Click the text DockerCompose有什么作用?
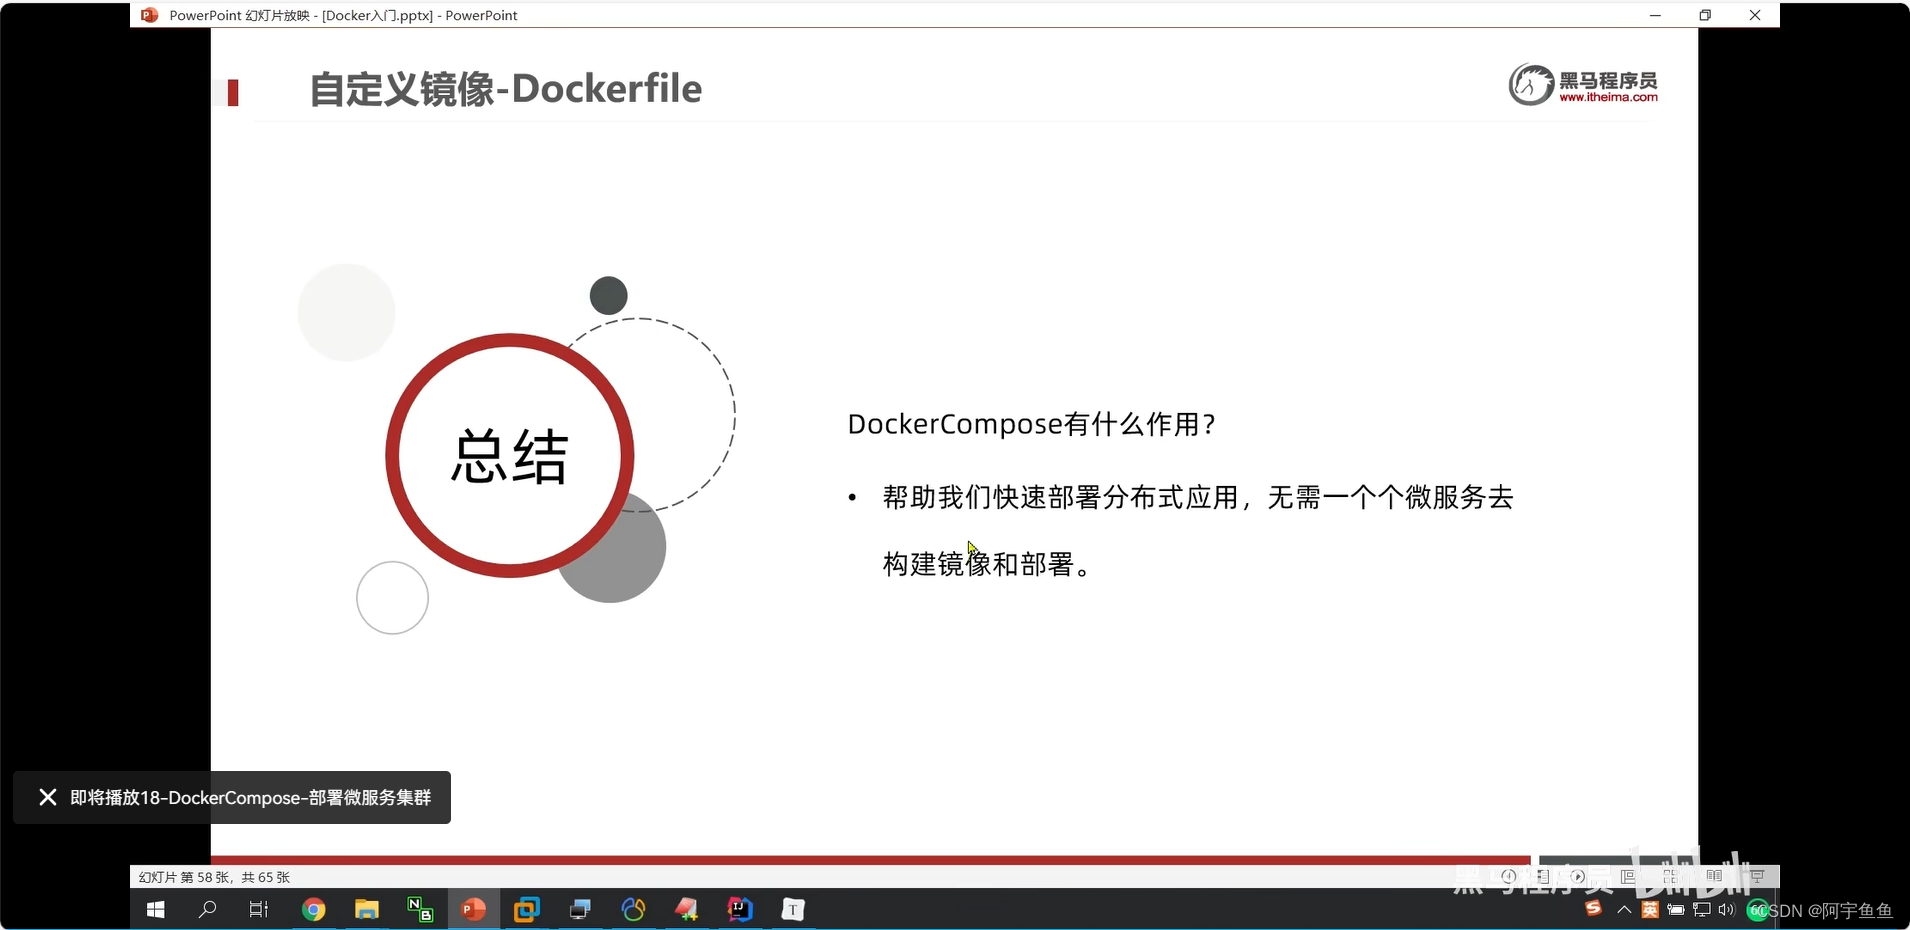1910x930 pixels. [x=1032, y=424]
